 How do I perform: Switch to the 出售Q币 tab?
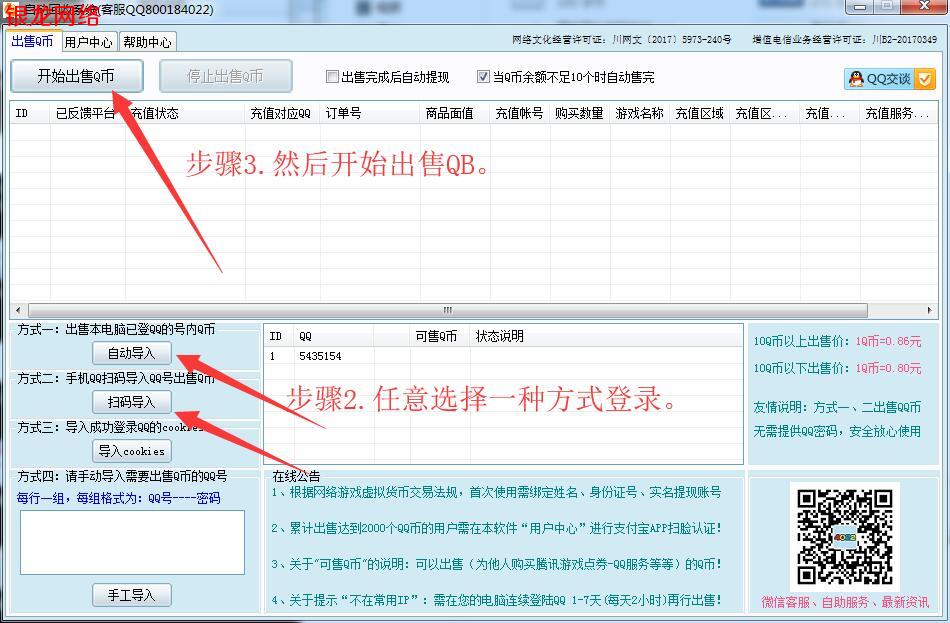[32, 41]
